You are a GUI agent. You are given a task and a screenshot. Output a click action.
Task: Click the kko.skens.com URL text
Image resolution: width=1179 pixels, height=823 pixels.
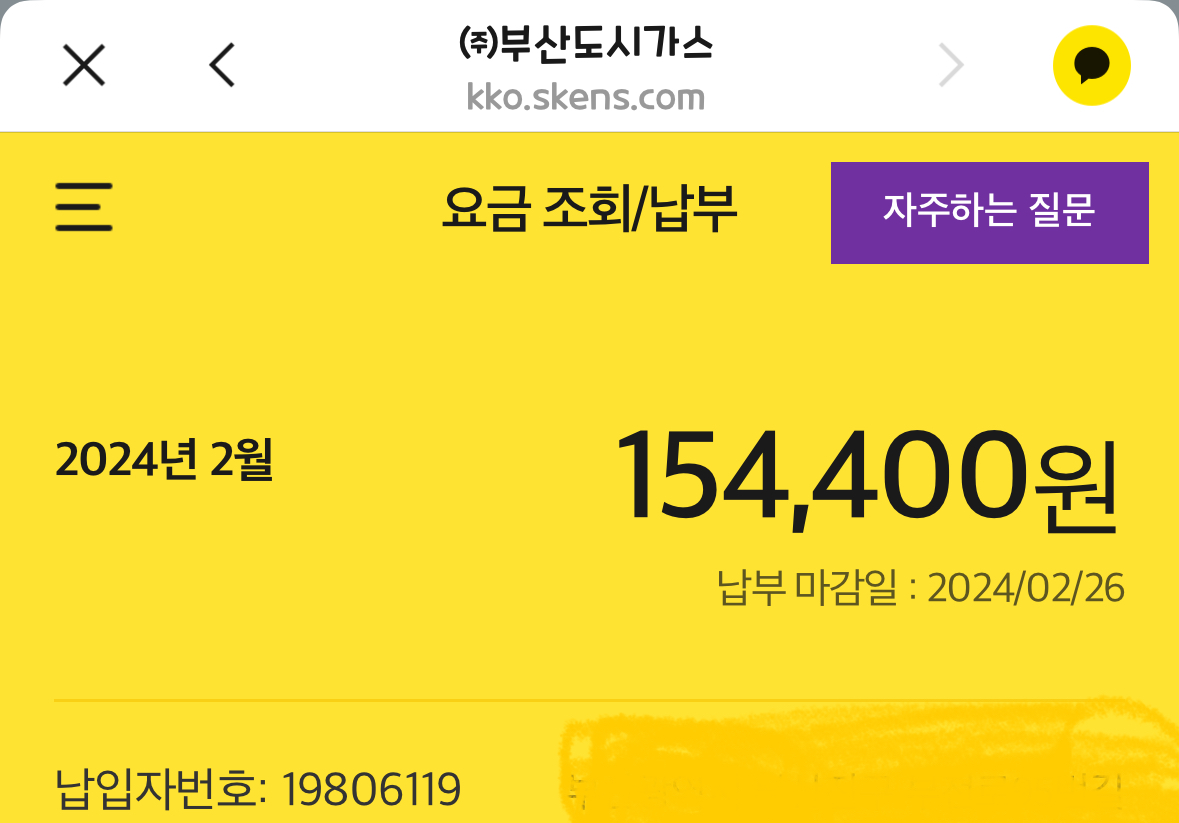coord(586,97)
